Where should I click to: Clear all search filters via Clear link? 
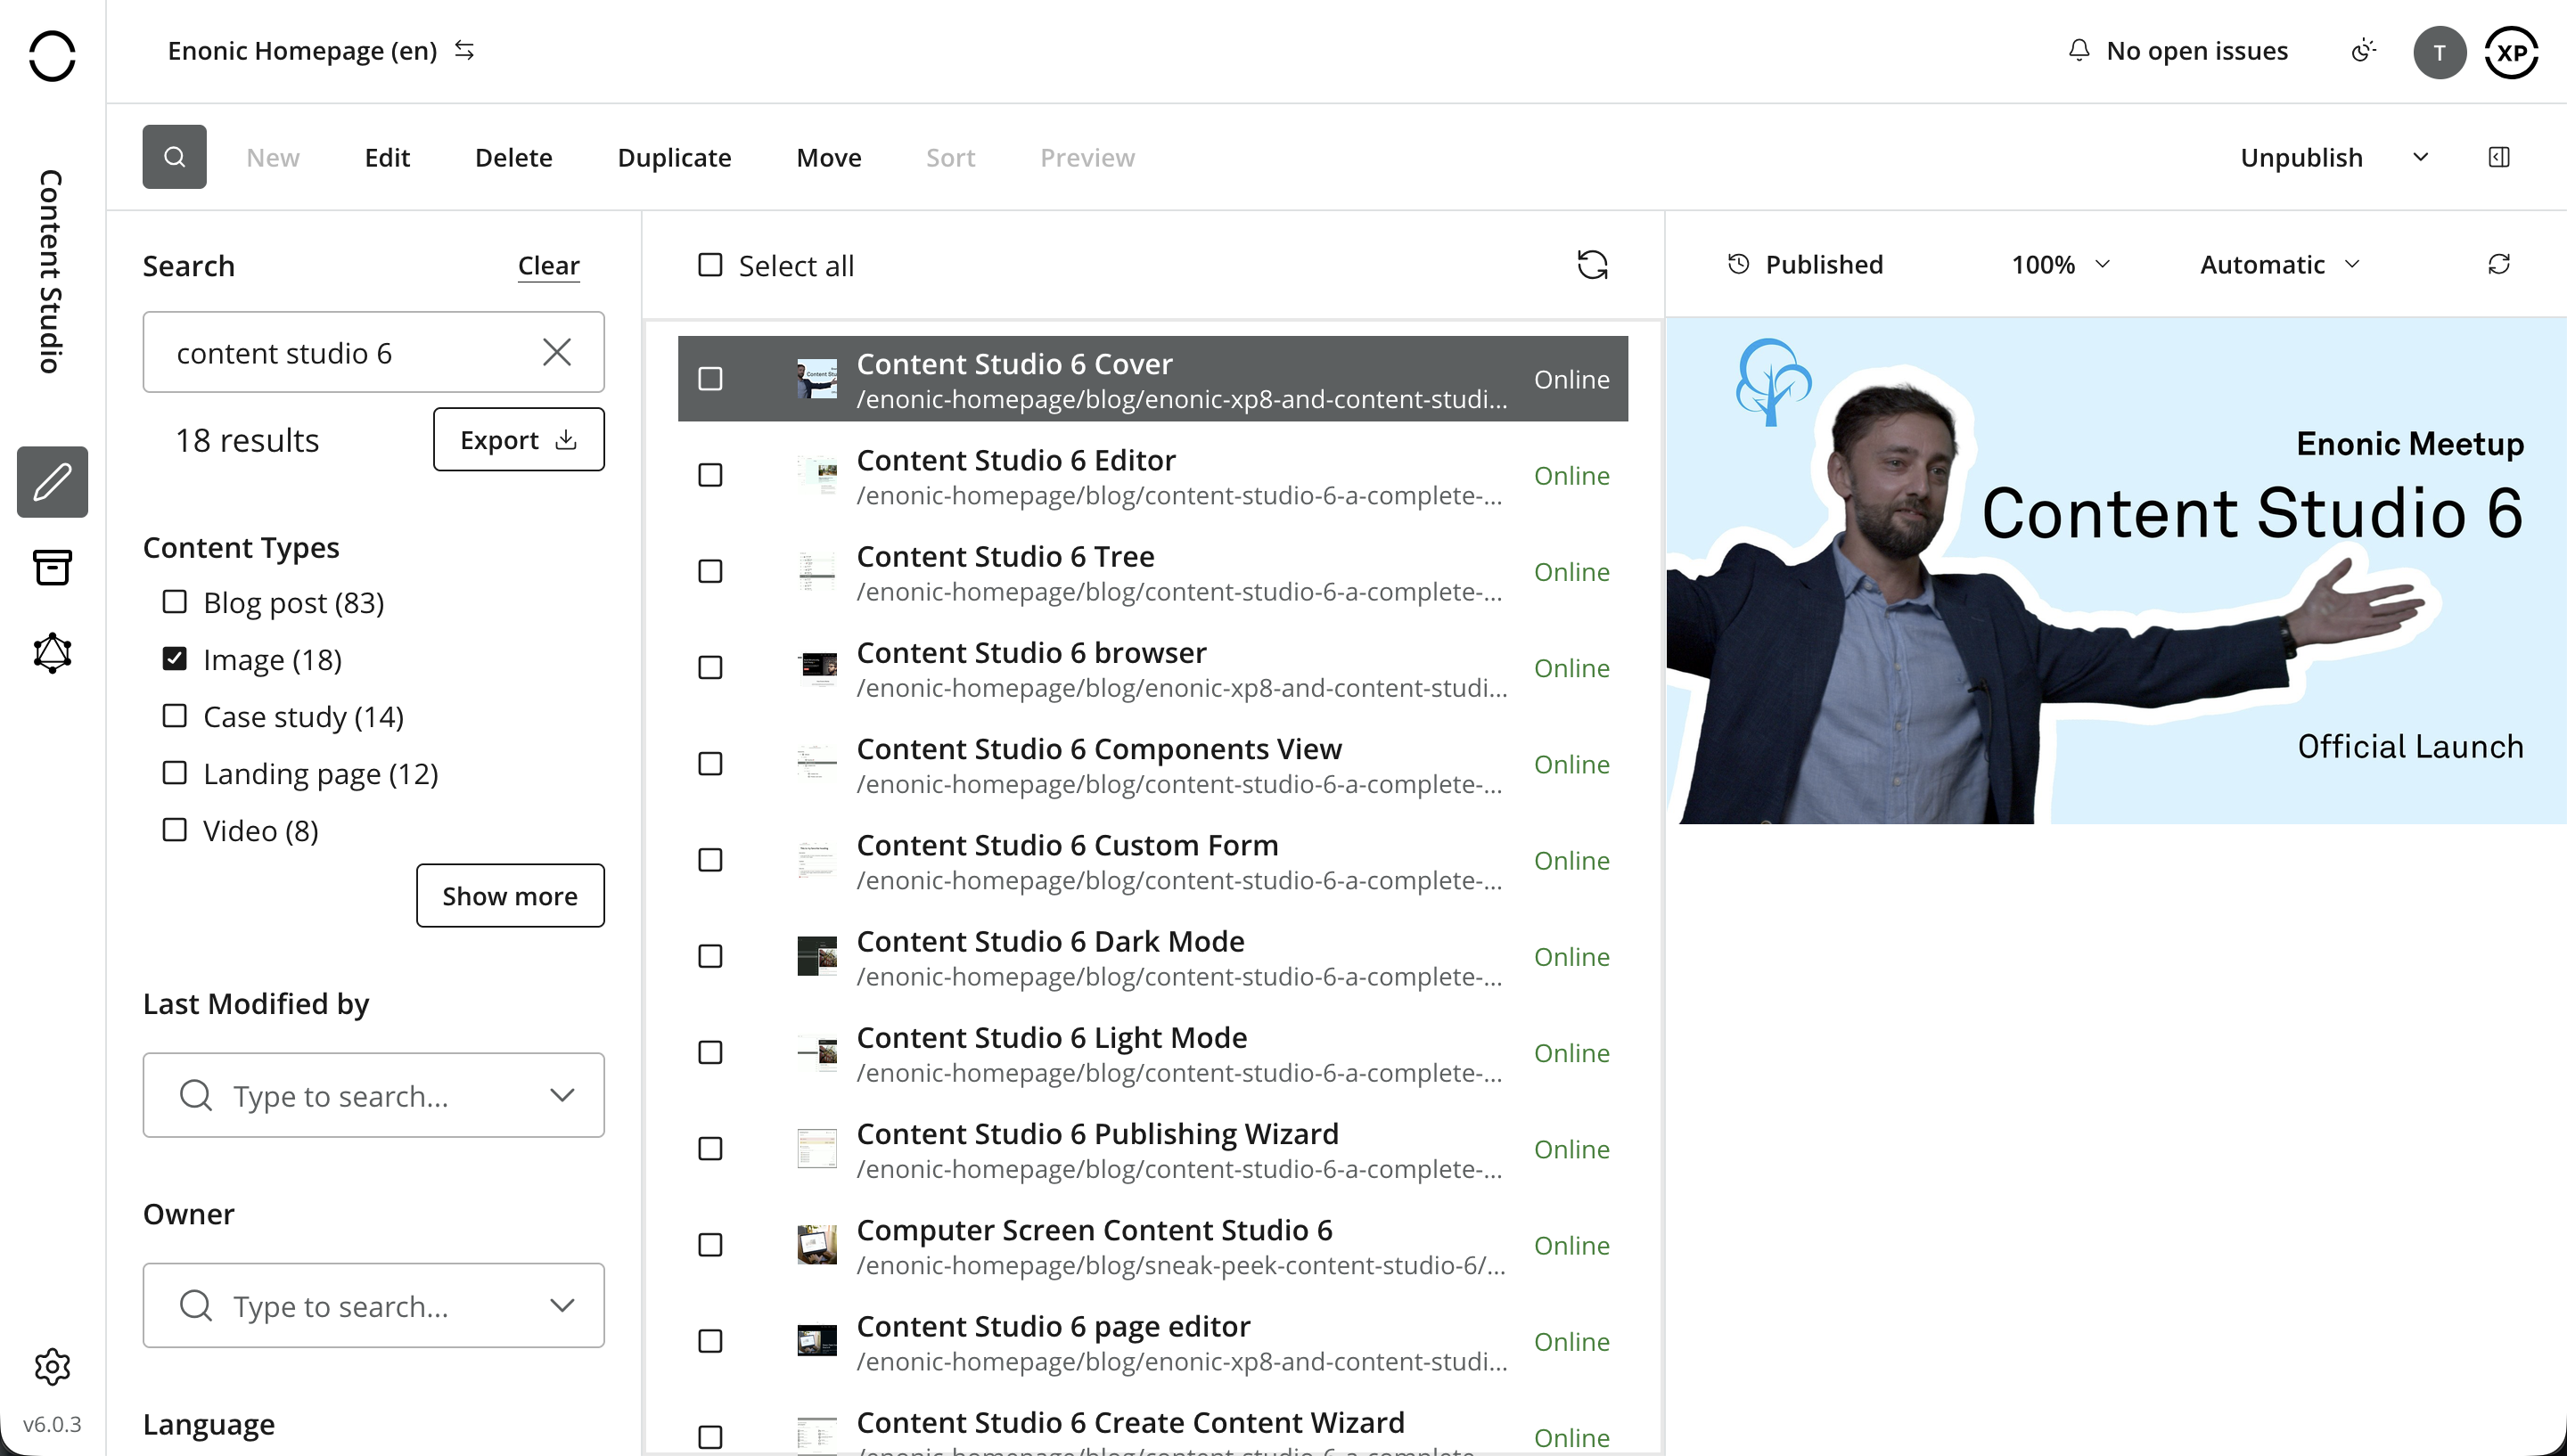pos(549,266)
